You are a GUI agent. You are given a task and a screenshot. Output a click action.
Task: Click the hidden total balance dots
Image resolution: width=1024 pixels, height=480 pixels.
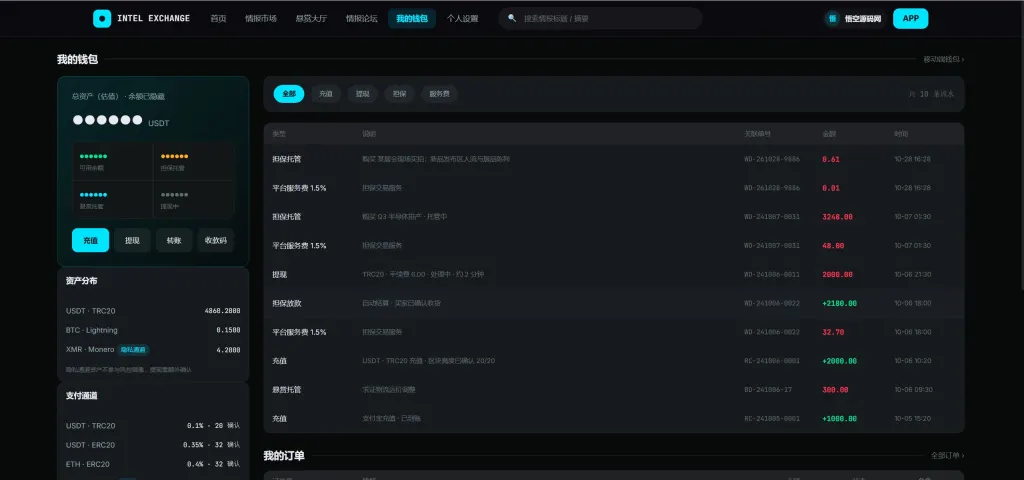coord(107,120)
